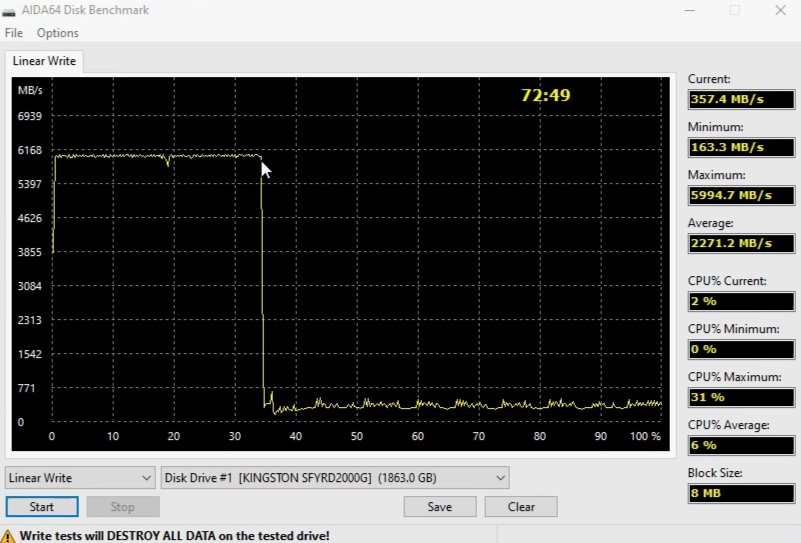Close the AIDA64 Disk Benchmark window
This screenshot has height=543, width=801.
(781, 10)
